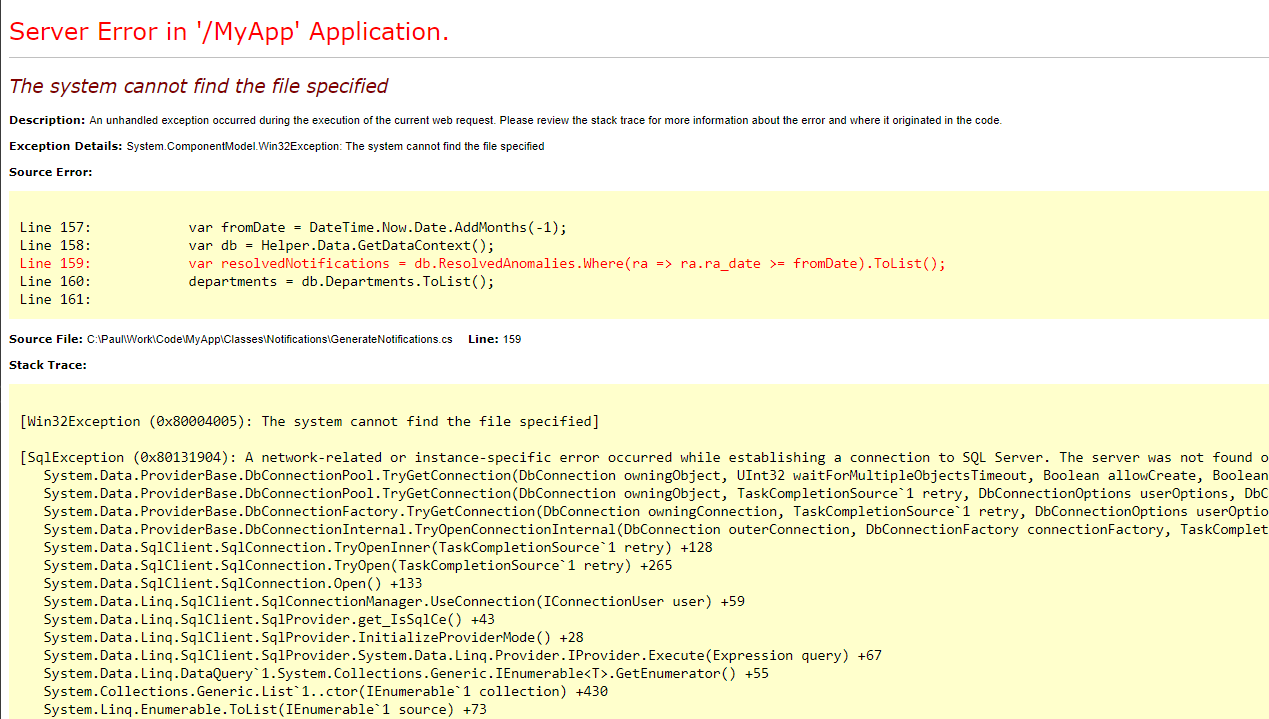Click the SqlConnectionManager.UseConnection +59 stack entry
Viewport: 1269px width, 719px height.
394,601
